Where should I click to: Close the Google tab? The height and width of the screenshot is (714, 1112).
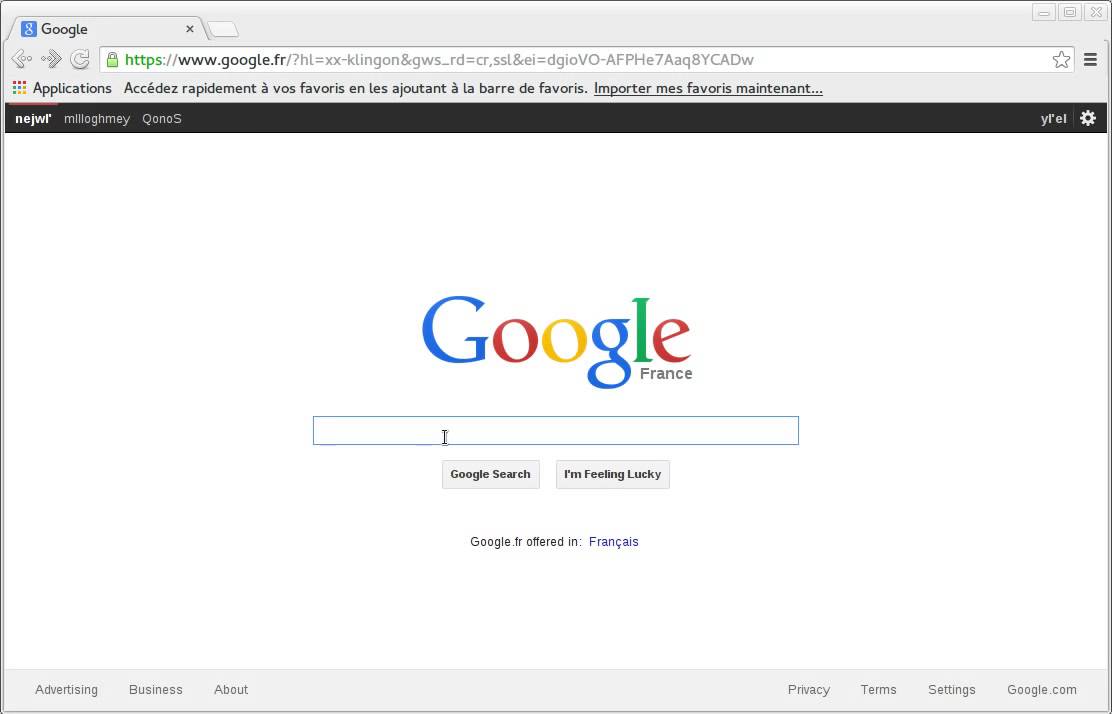[x=190, y=29]
